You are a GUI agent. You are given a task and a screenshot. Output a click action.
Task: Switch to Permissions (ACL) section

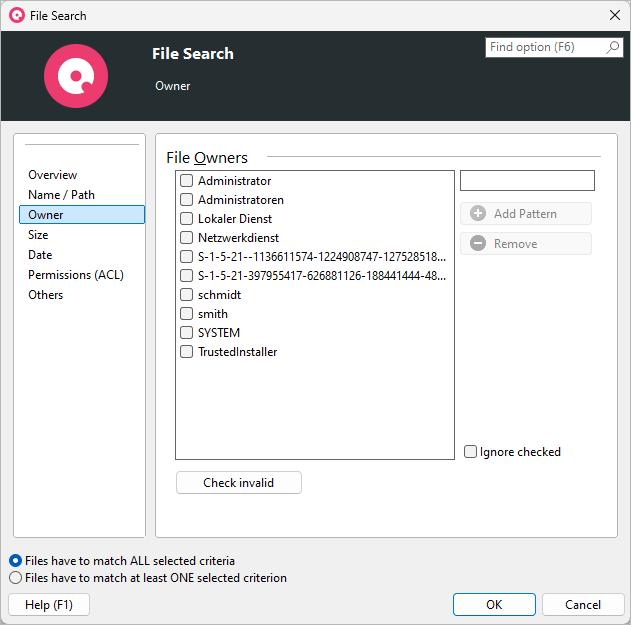point(75,275)
